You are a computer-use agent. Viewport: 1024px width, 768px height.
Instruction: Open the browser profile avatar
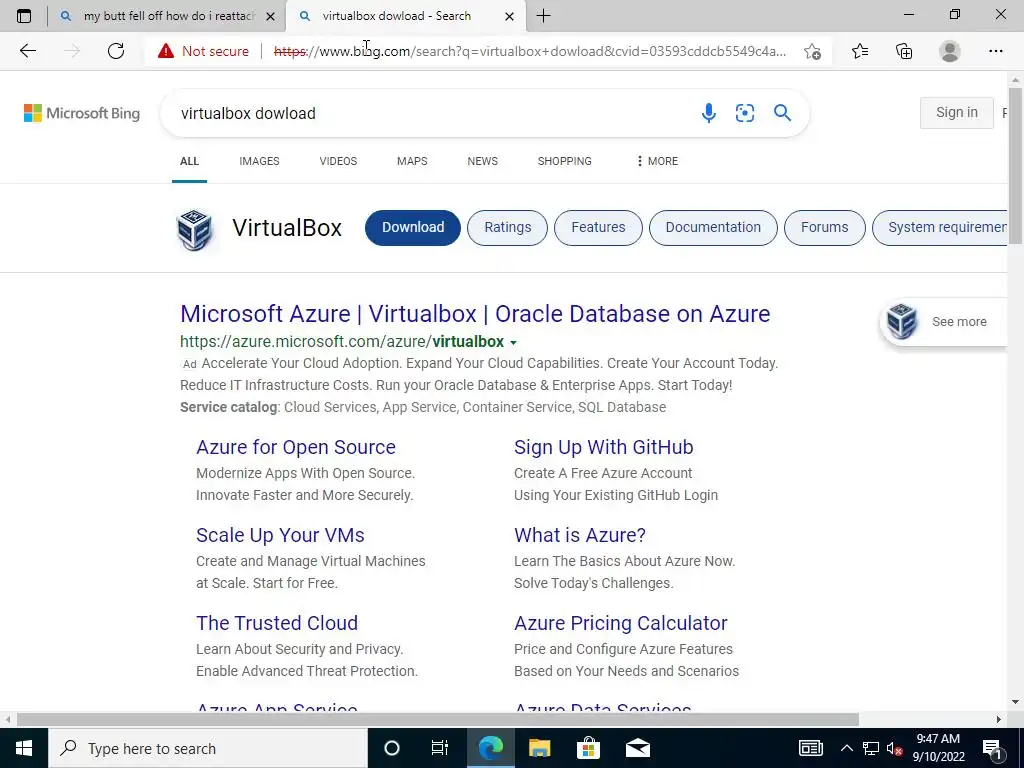[x=950, y=51]
